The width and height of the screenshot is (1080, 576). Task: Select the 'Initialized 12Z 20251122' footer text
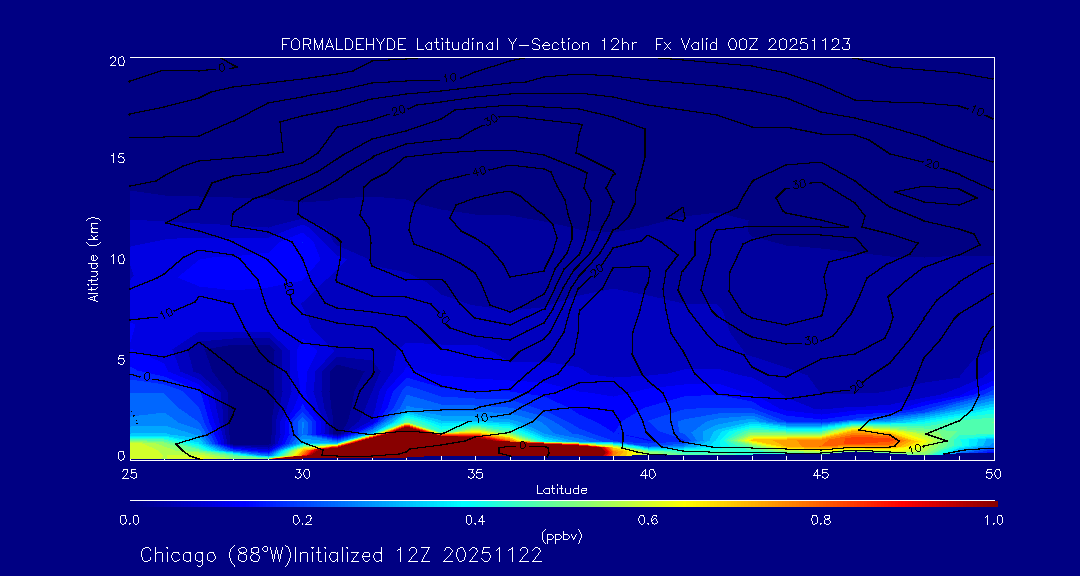[x=418, y=555]
